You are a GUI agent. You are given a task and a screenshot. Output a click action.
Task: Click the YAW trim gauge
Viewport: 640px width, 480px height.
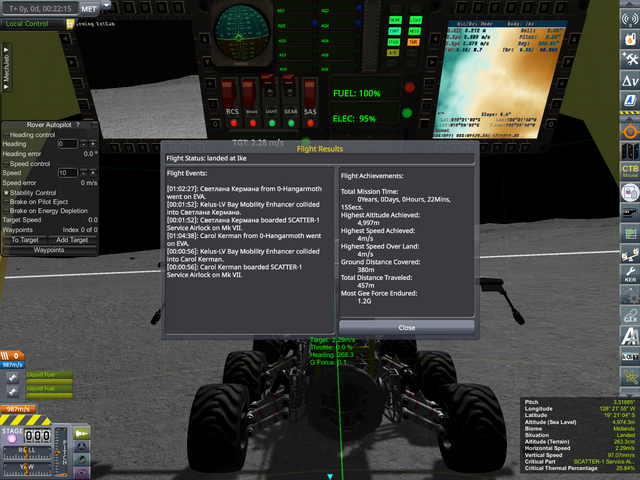click(27, 469)
